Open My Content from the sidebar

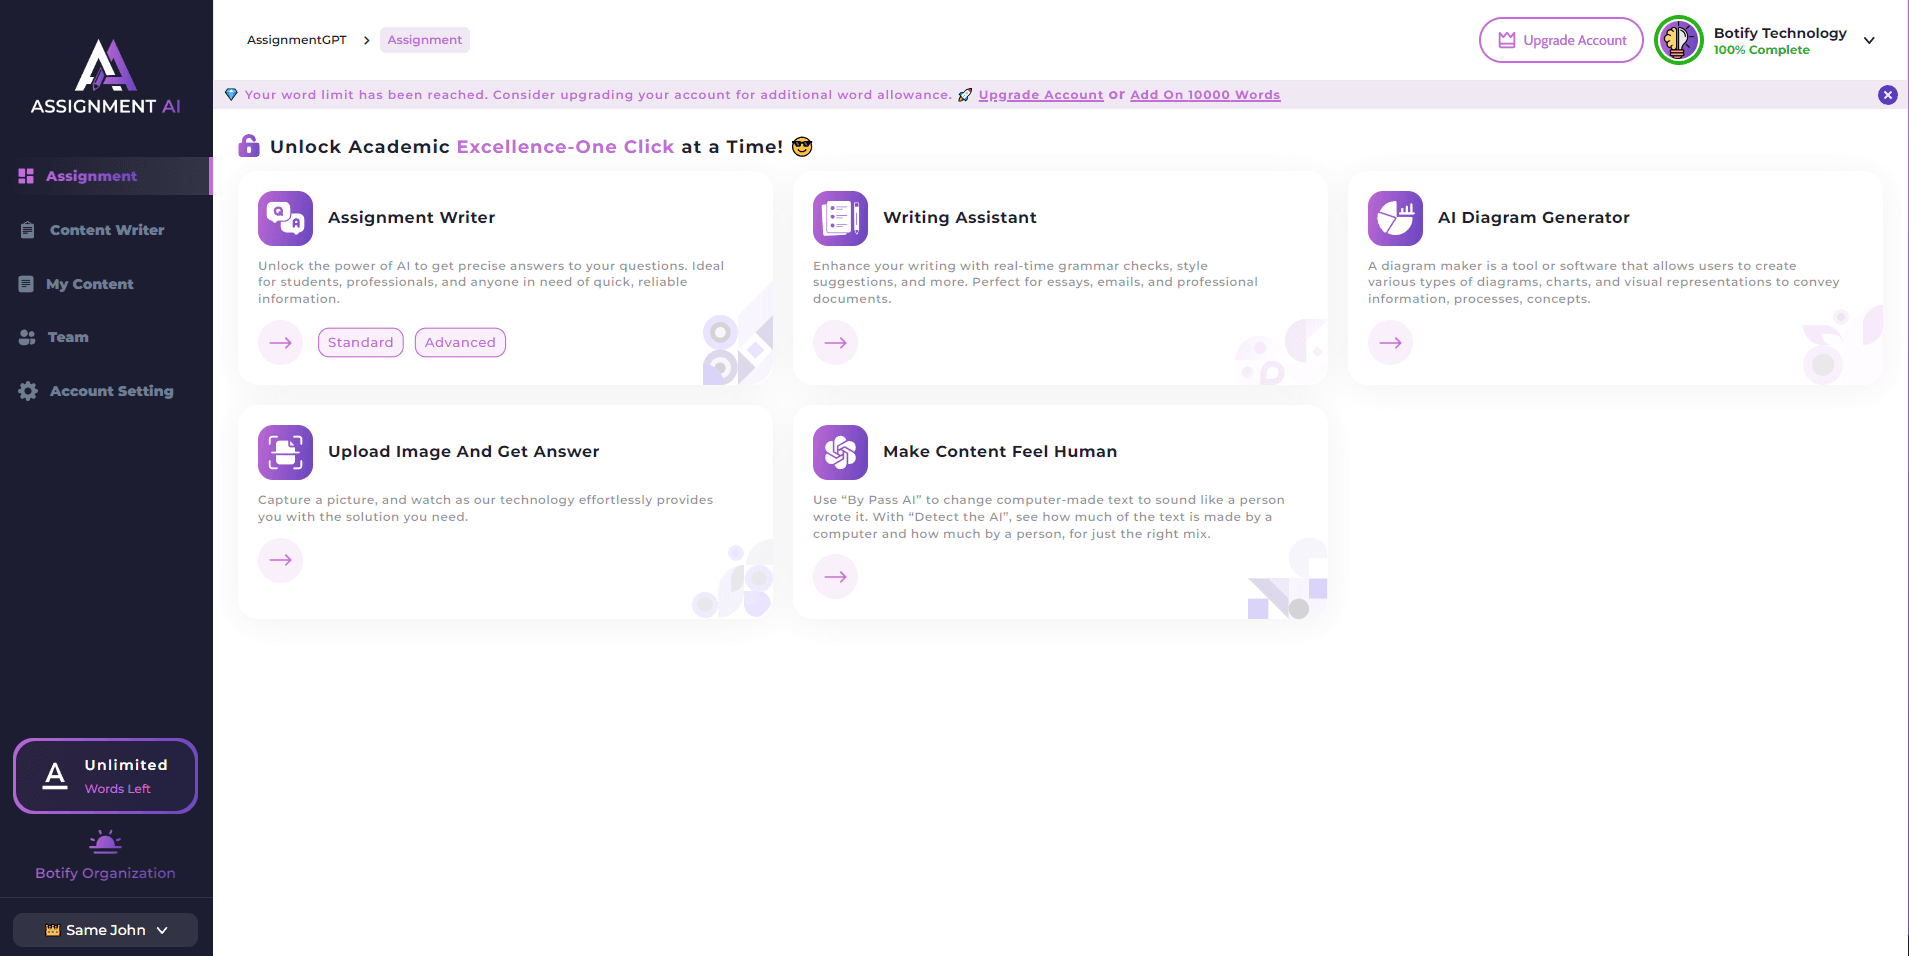[90, 284]
